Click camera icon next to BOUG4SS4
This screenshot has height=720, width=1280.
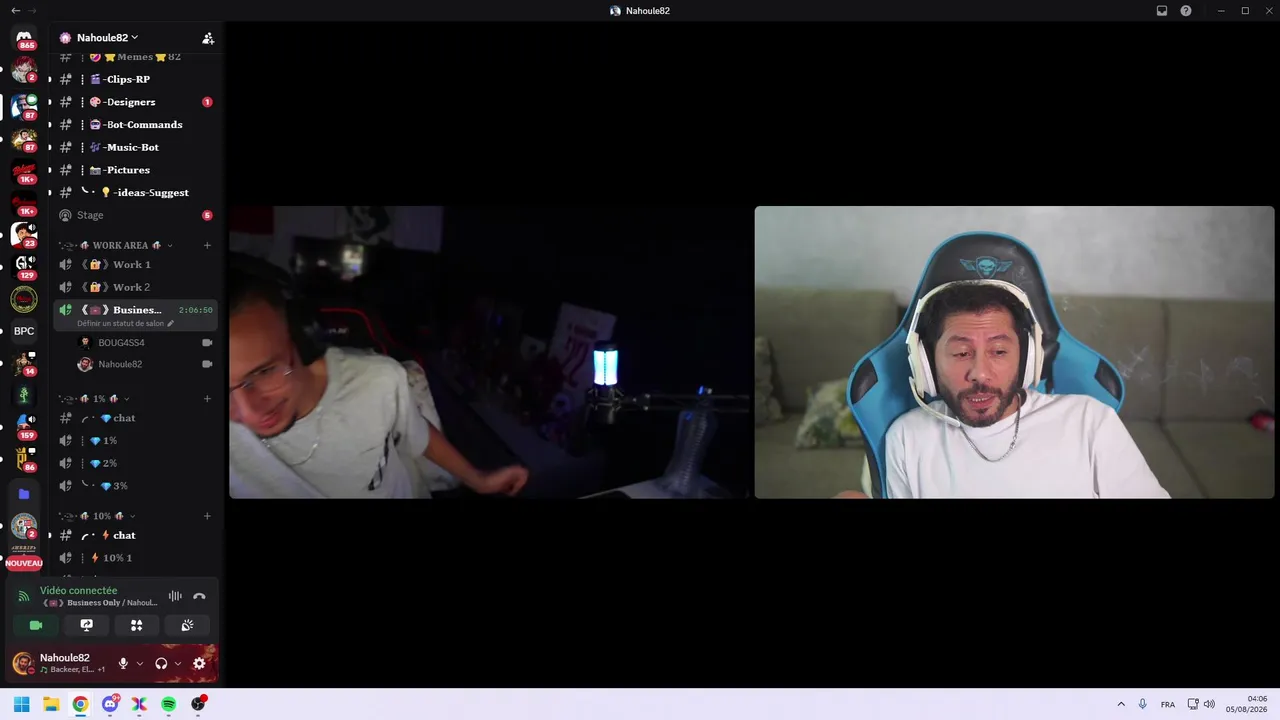pyautogui.click(x=207, y=343)
